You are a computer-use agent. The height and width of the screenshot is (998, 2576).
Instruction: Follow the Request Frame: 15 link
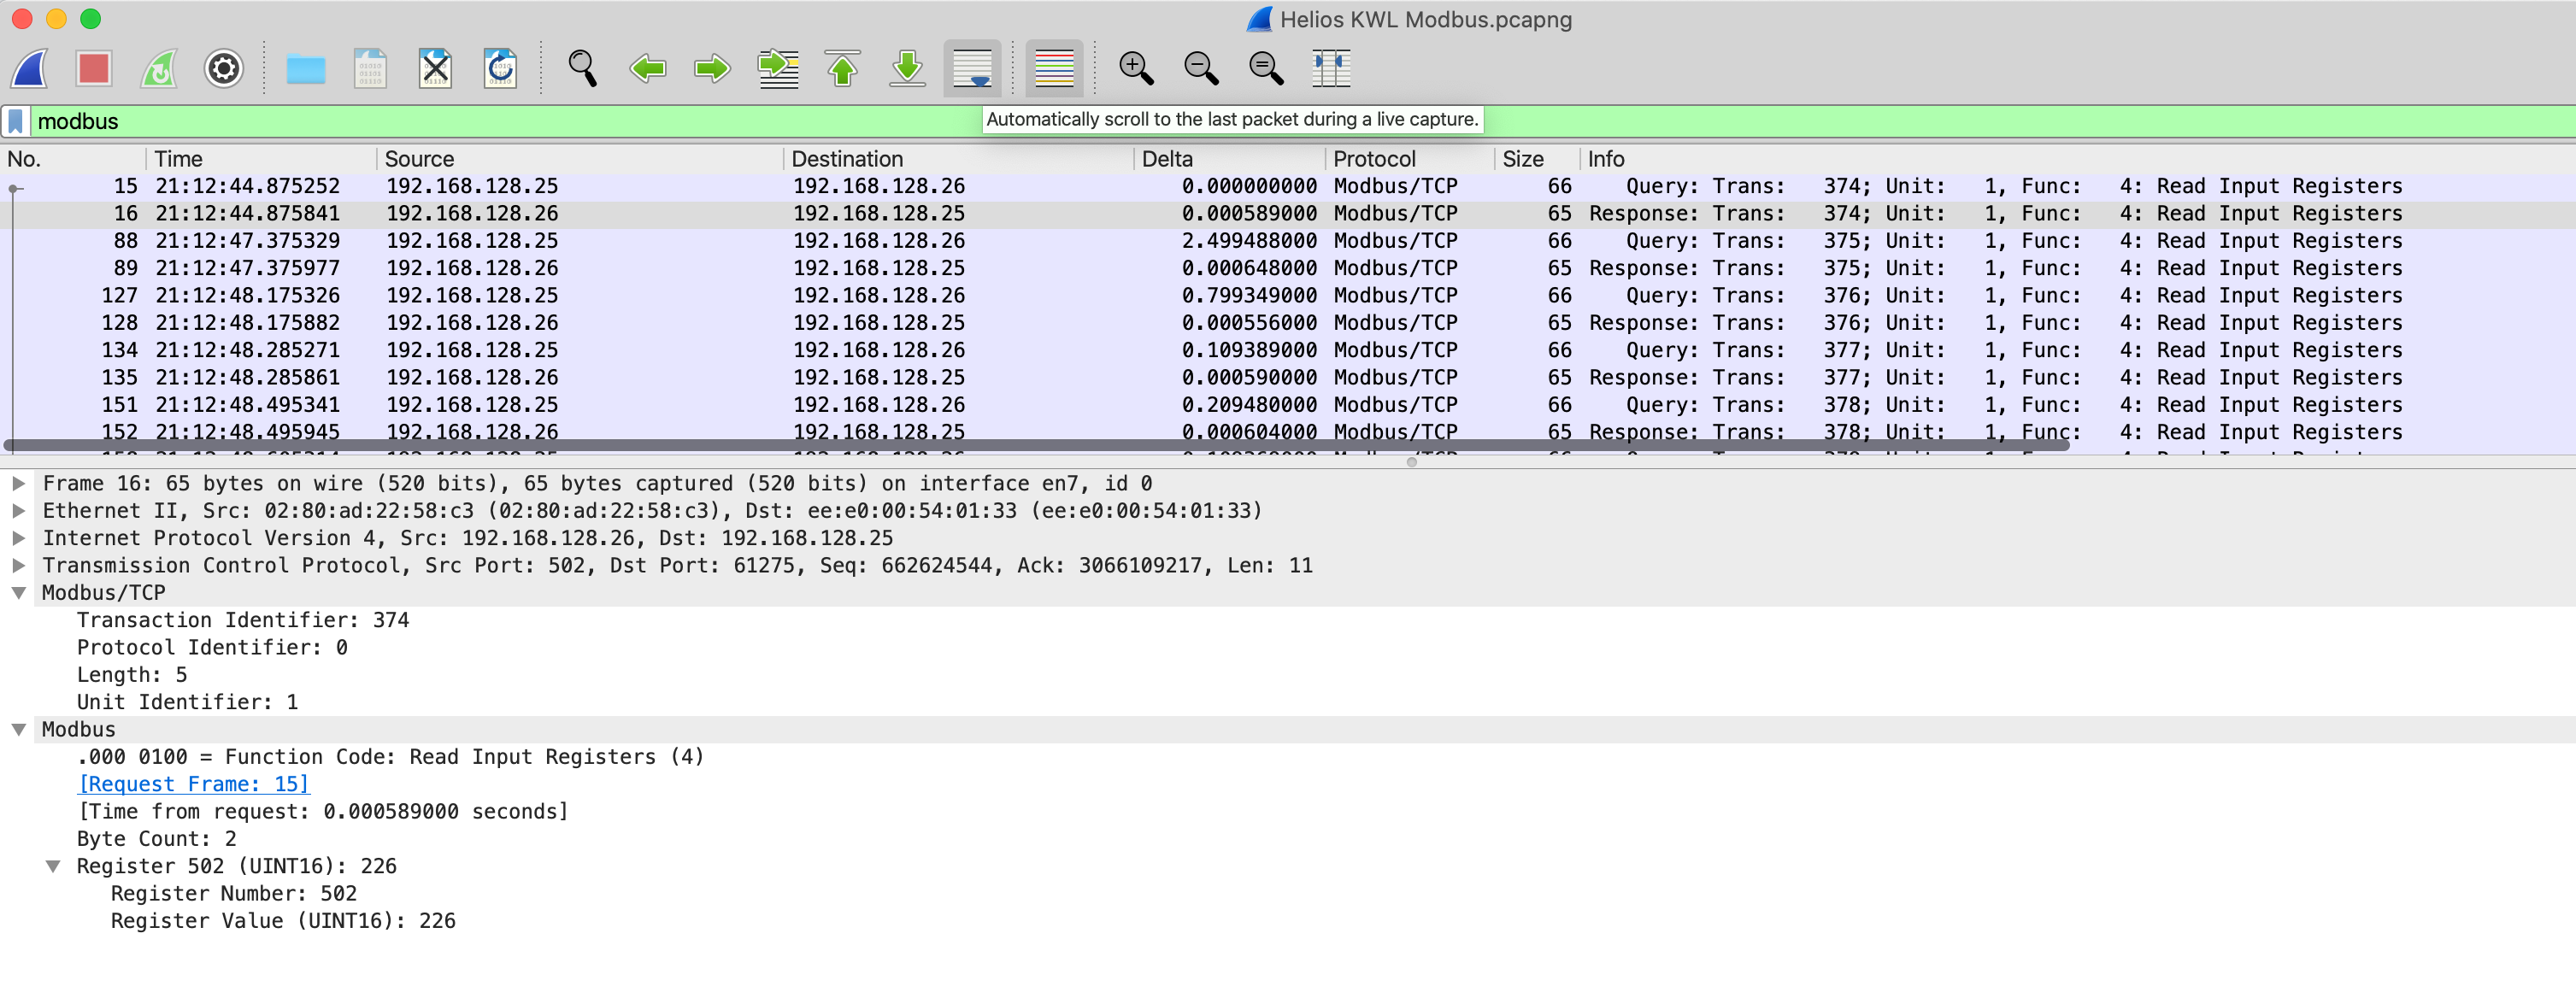(194, 784)
